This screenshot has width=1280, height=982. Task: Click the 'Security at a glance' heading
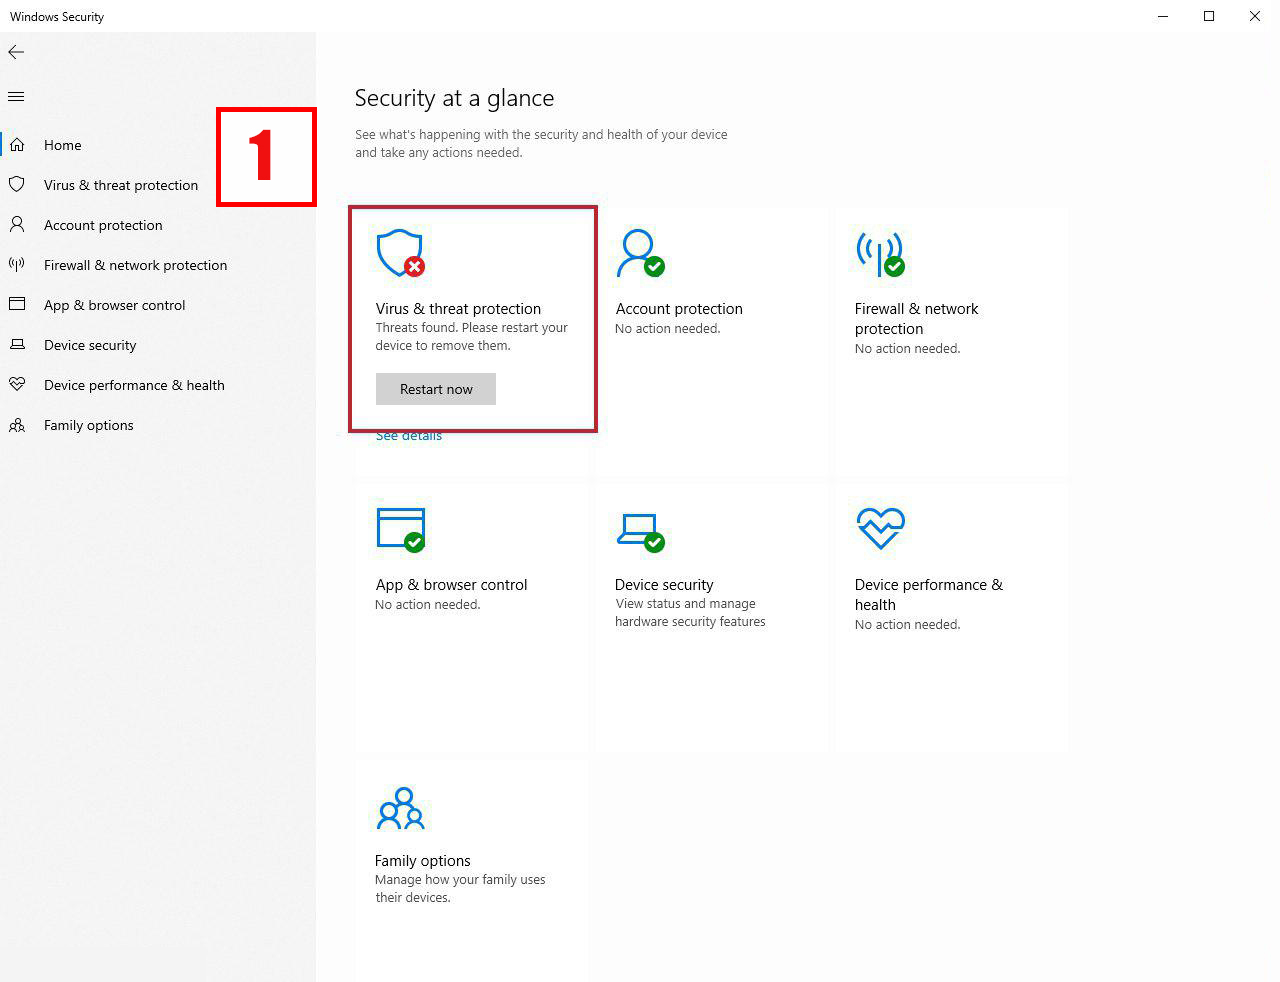tap(454, 98)
